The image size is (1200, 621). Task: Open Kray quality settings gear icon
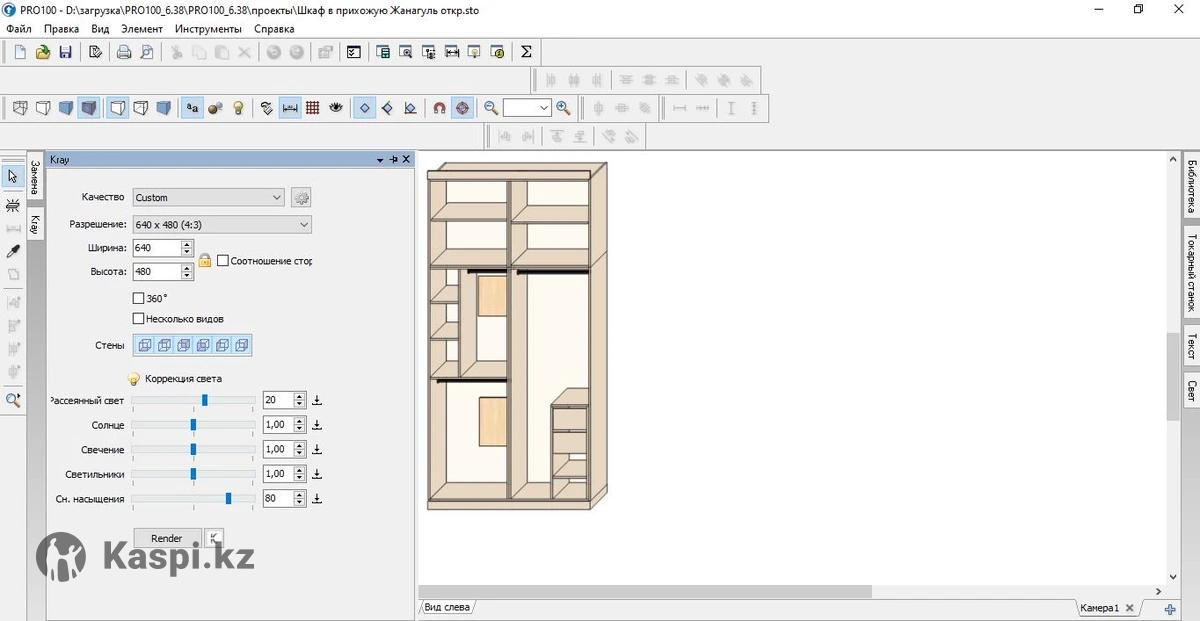pos(301,198)
